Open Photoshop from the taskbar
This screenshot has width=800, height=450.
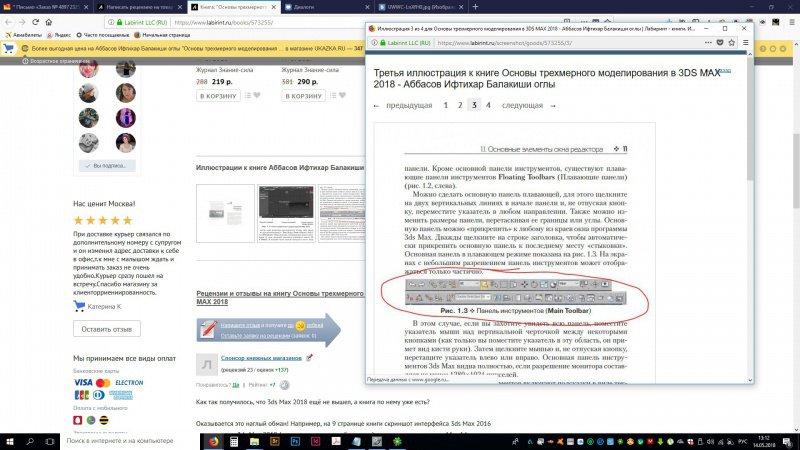[295, 441]
